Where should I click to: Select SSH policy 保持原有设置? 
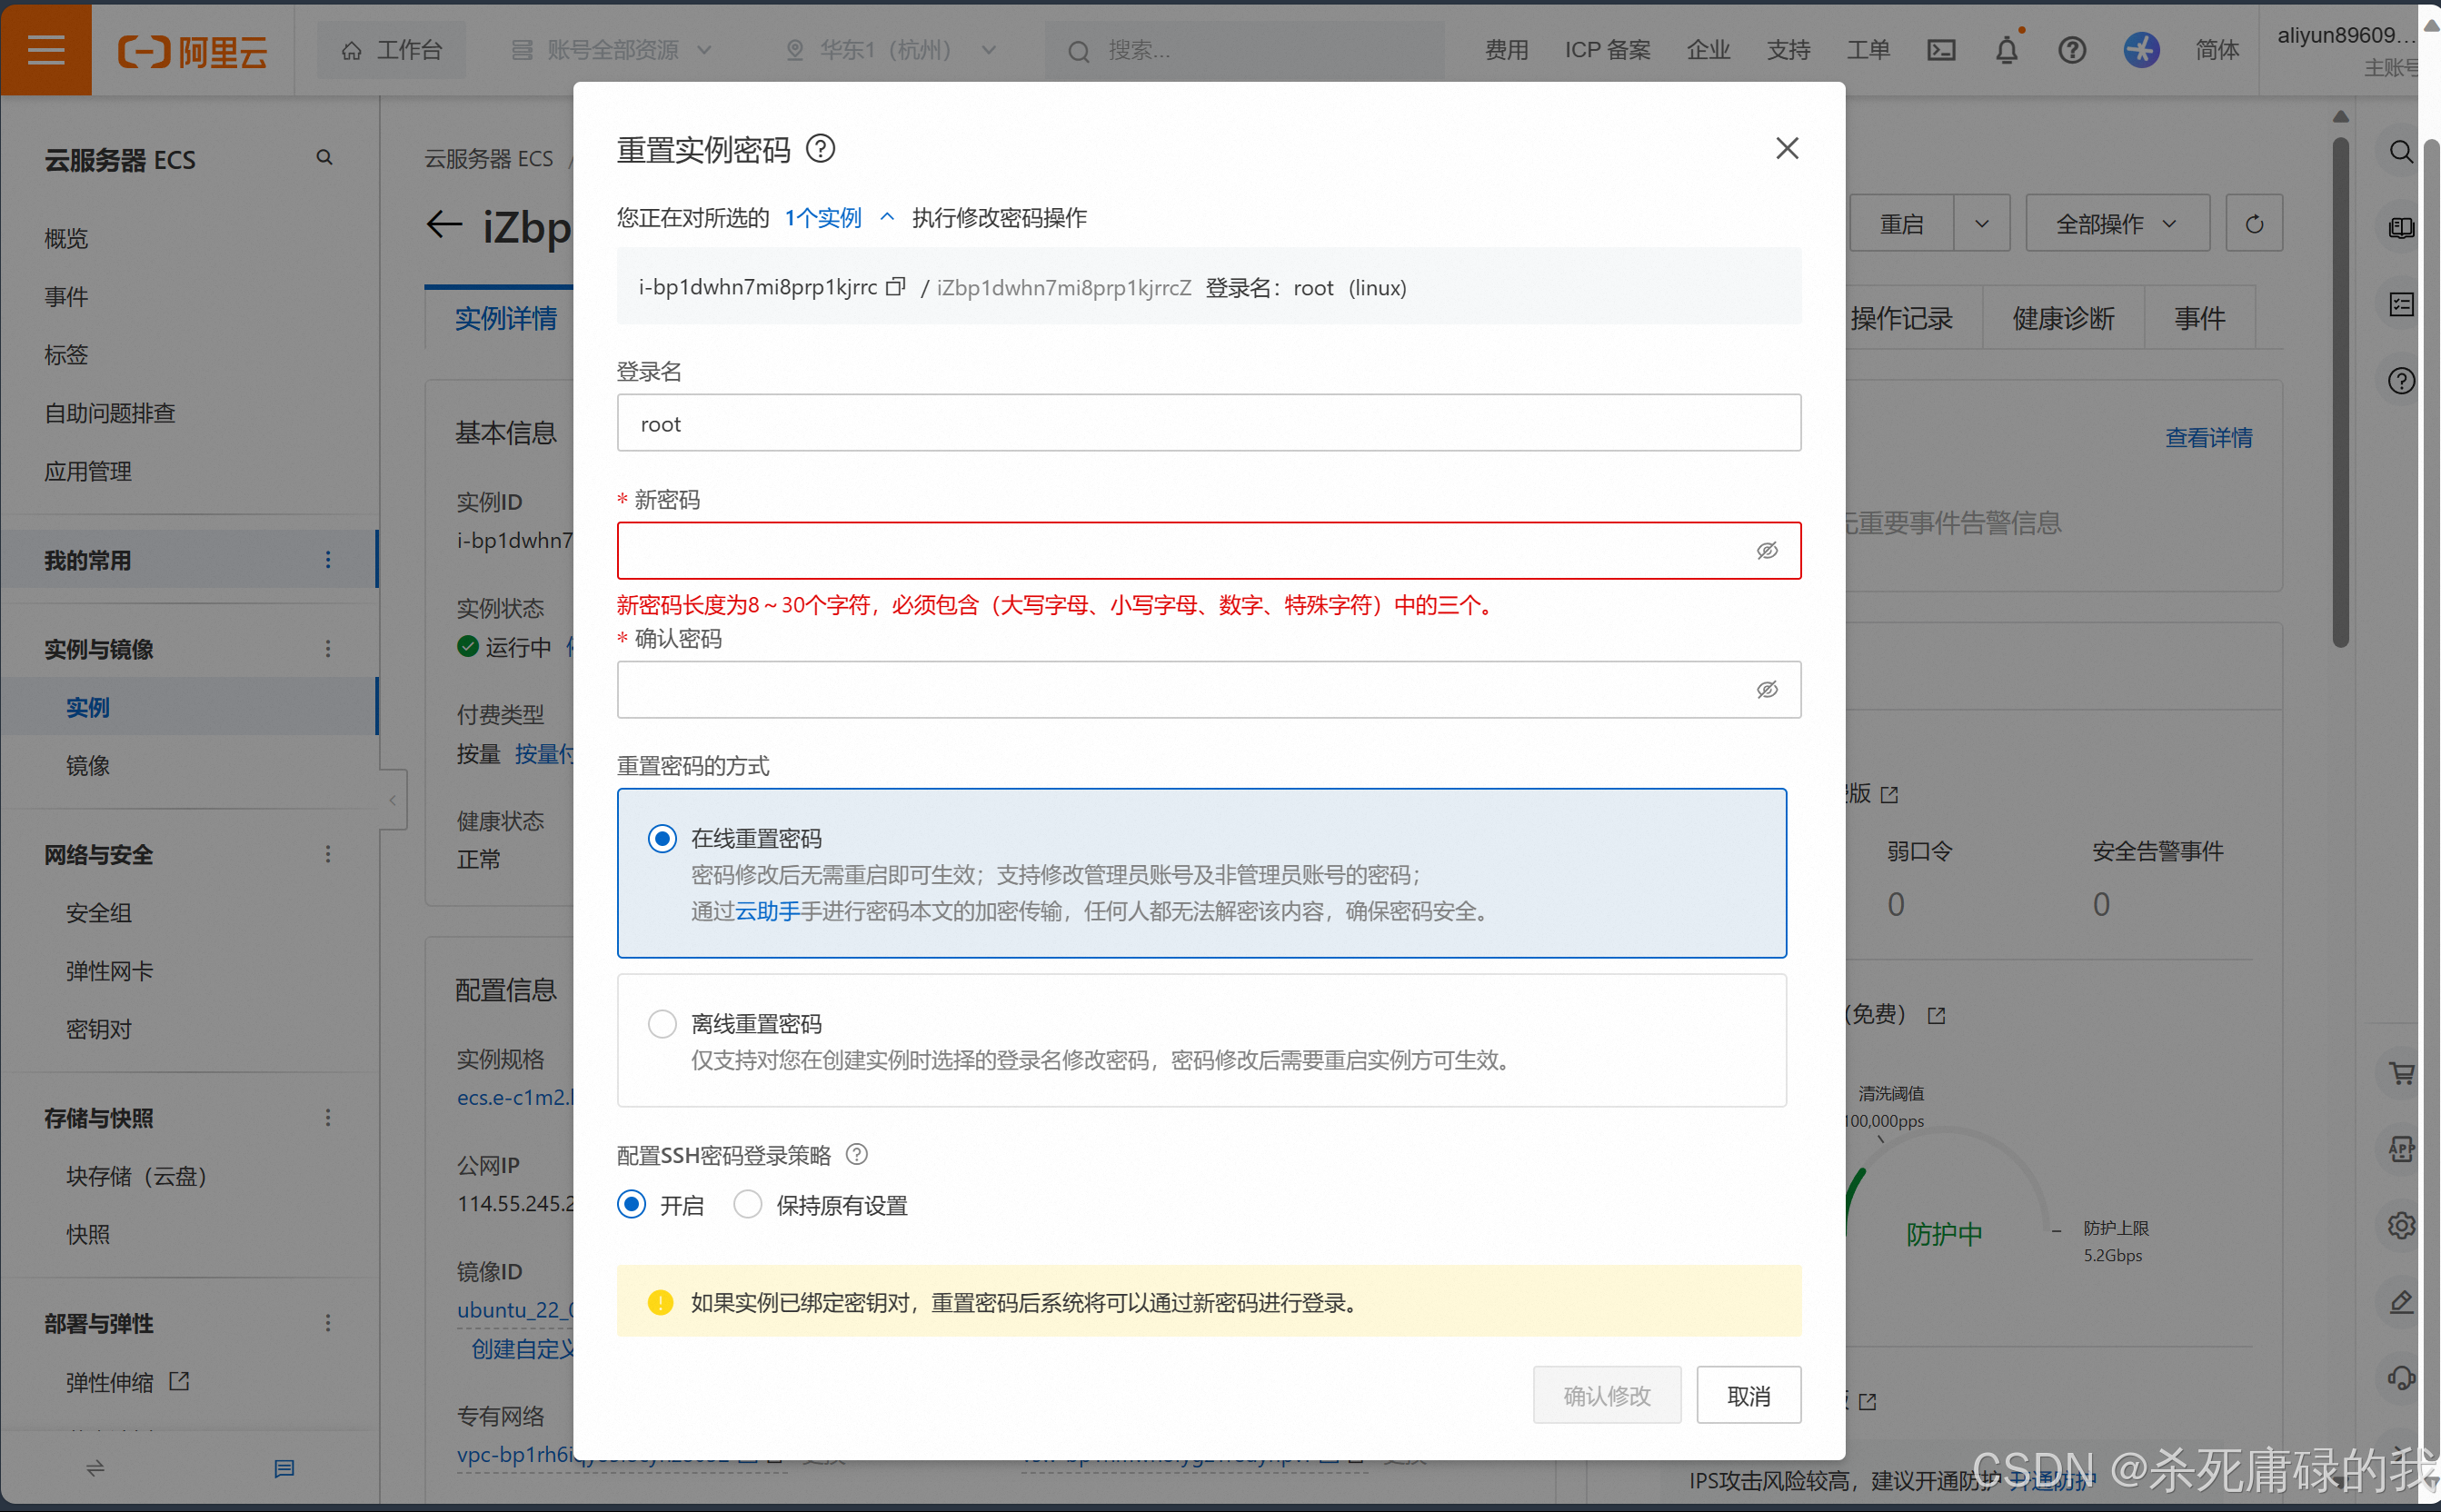coord(748,1204)
